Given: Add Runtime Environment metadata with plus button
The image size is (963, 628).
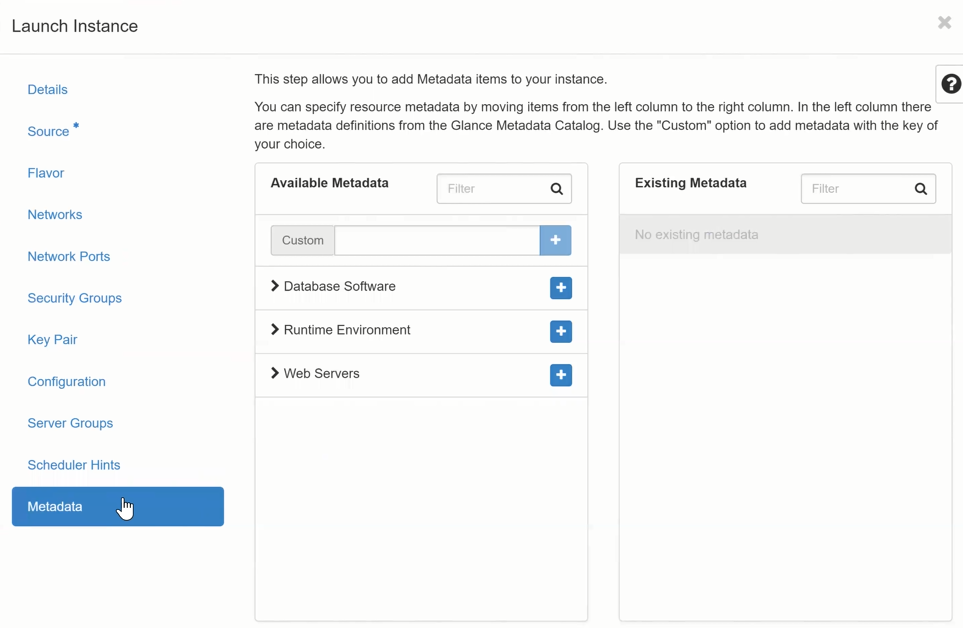Looking at the screenshot, I should coord(560,331).
